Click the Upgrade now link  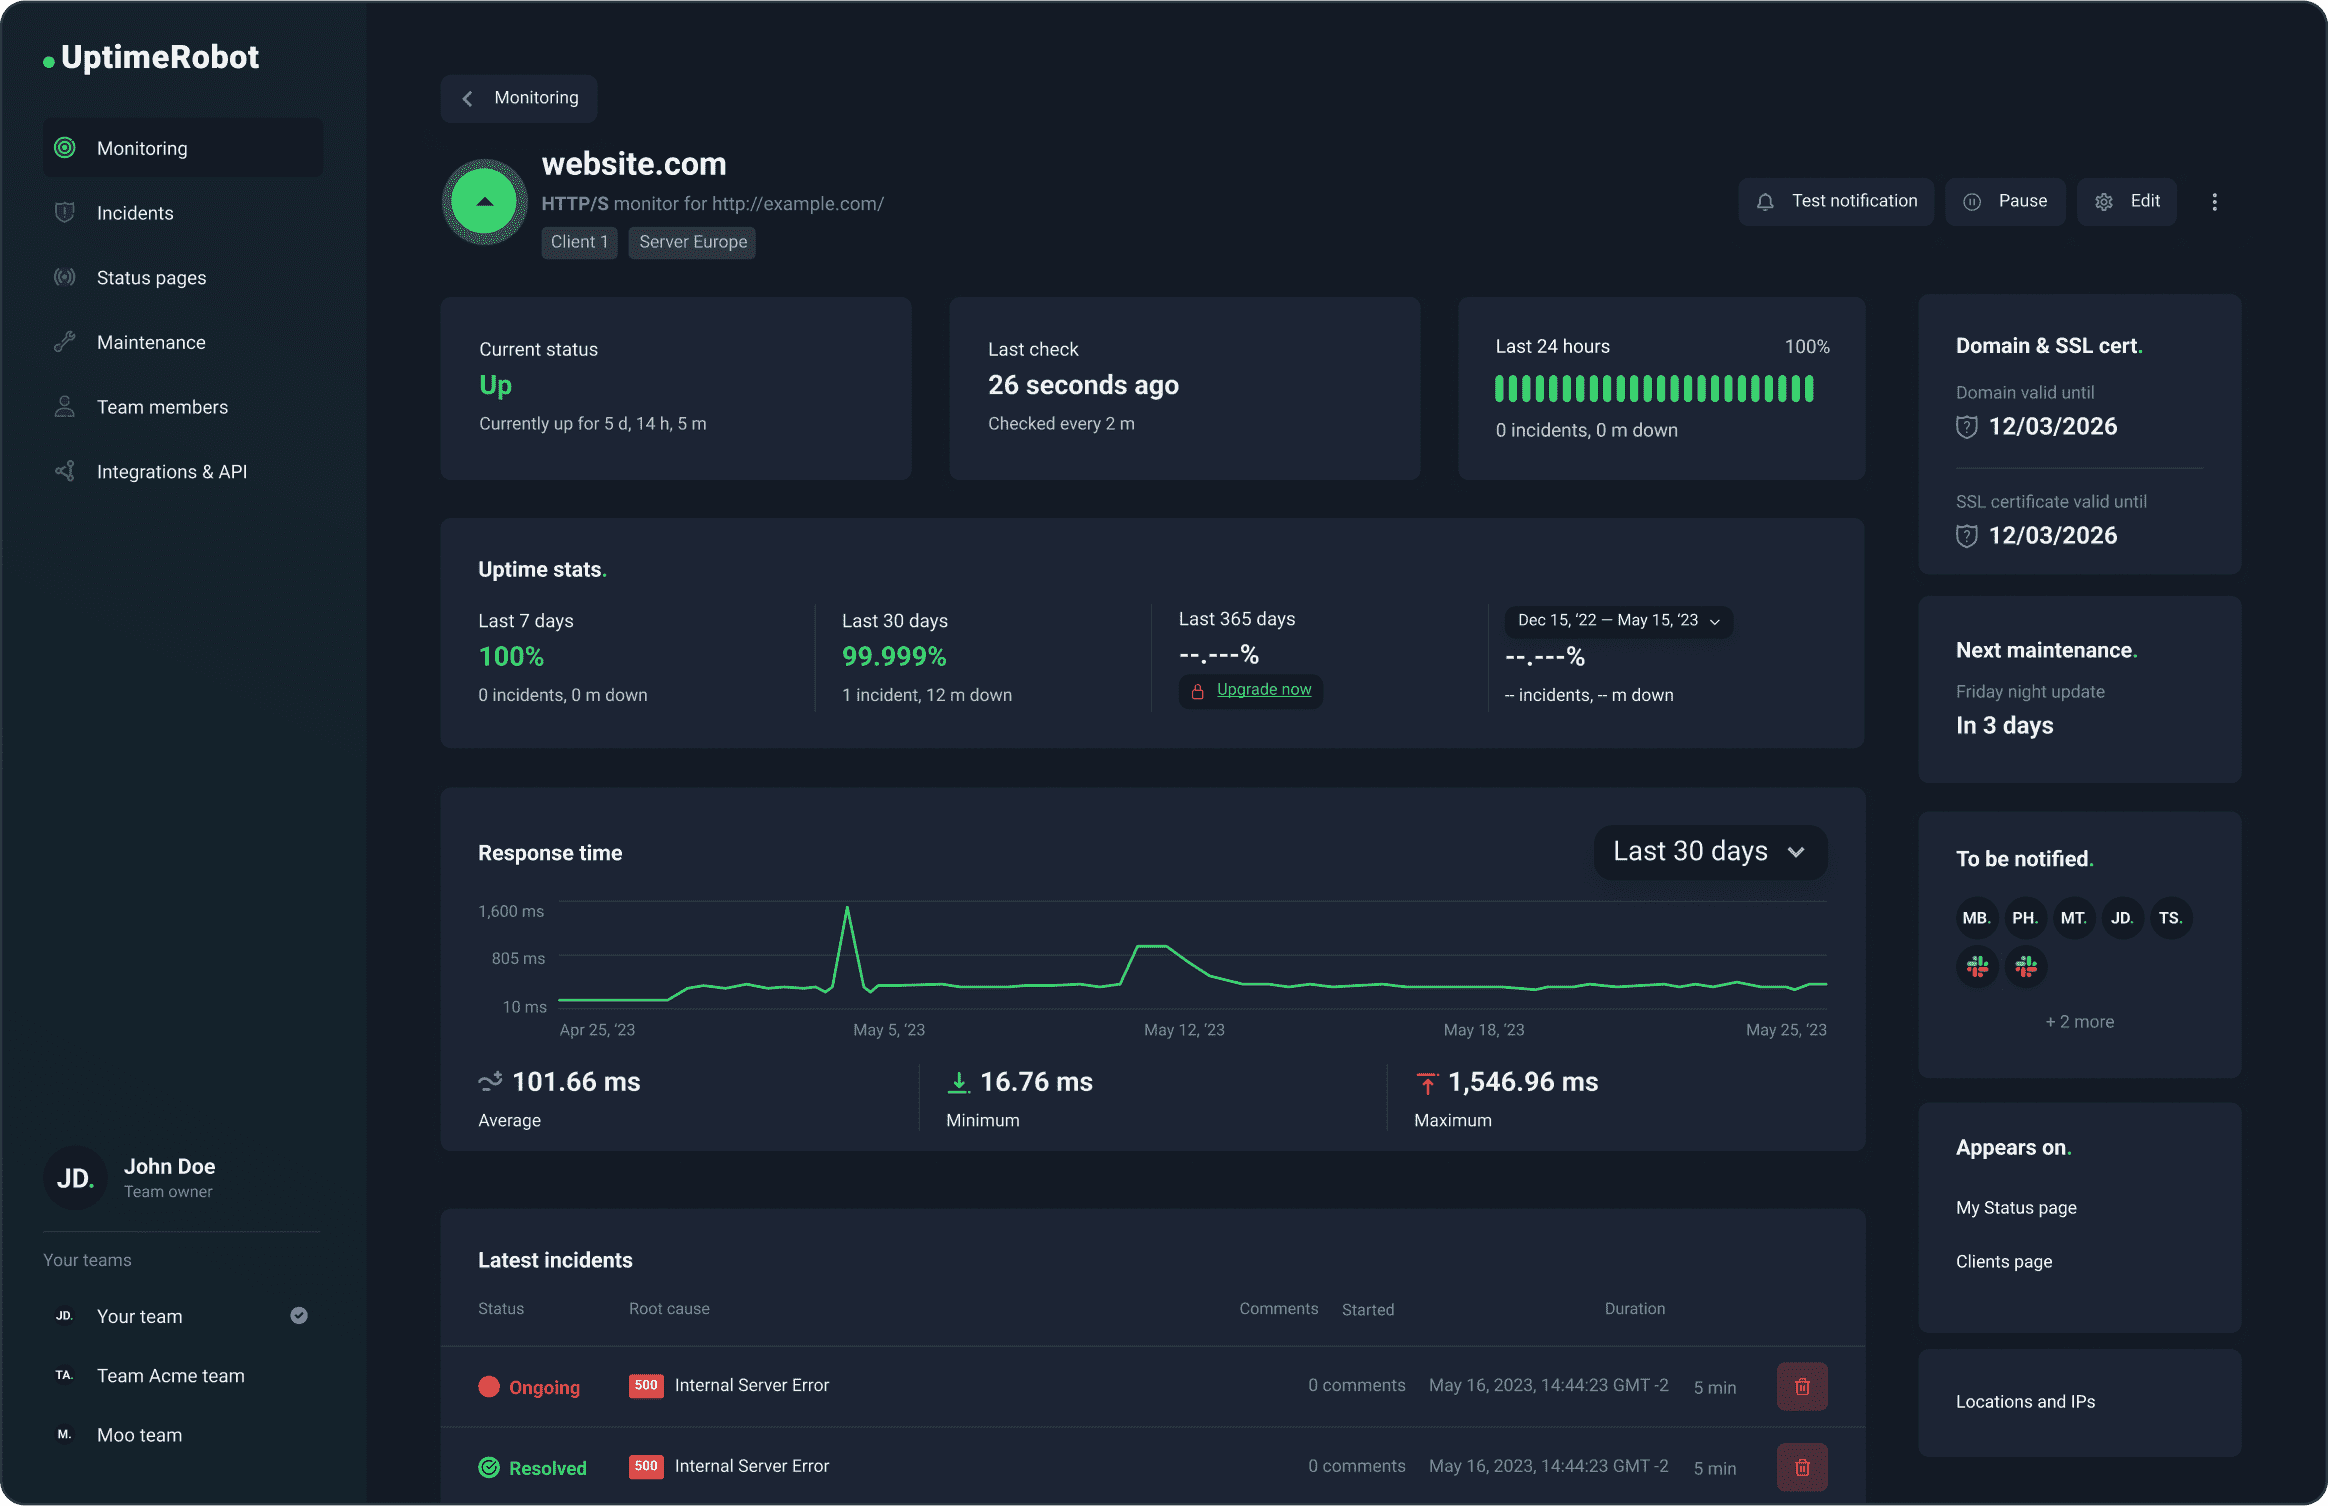tap(1262, 689)
